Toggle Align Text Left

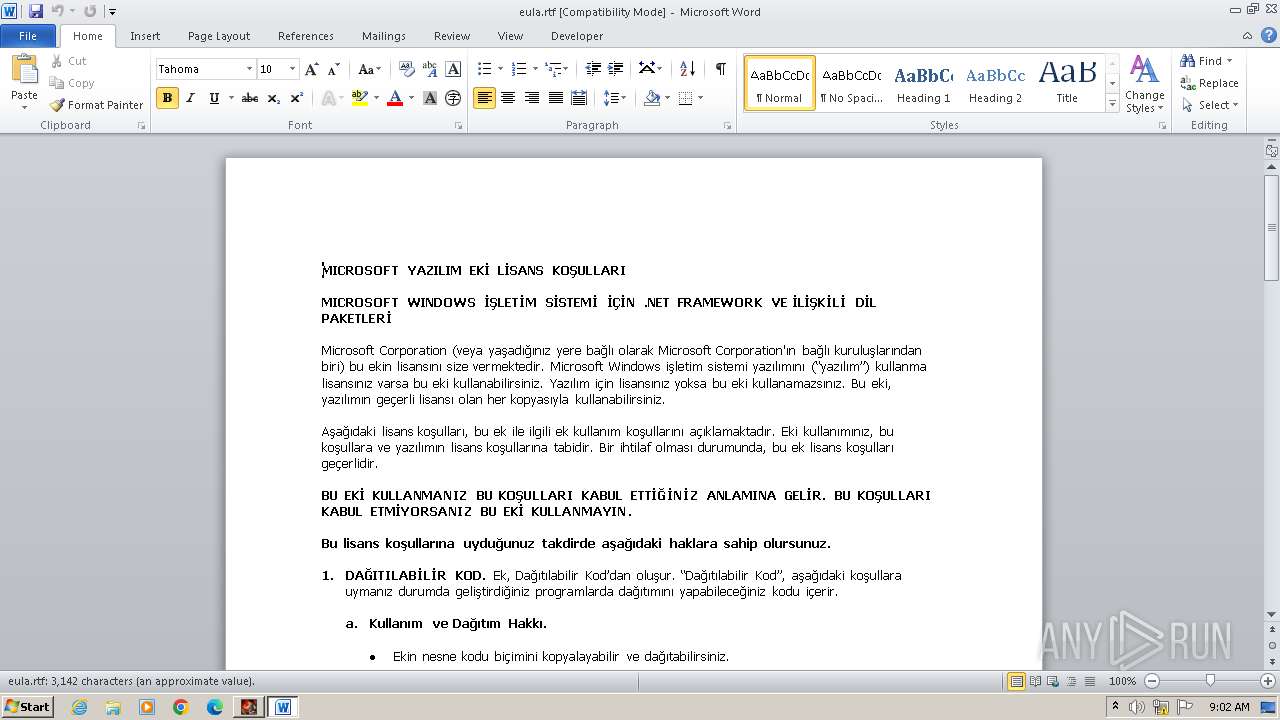coord(484,98)
